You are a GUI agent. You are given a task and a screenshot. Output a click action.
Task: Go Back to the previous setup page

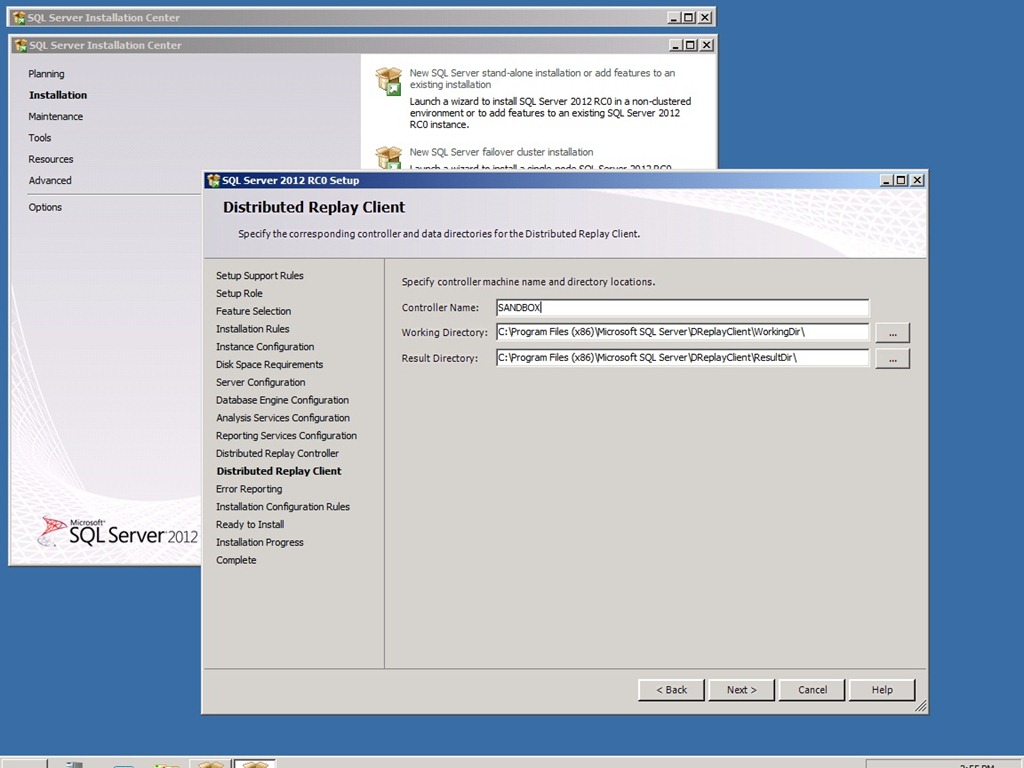pos(671,690)
